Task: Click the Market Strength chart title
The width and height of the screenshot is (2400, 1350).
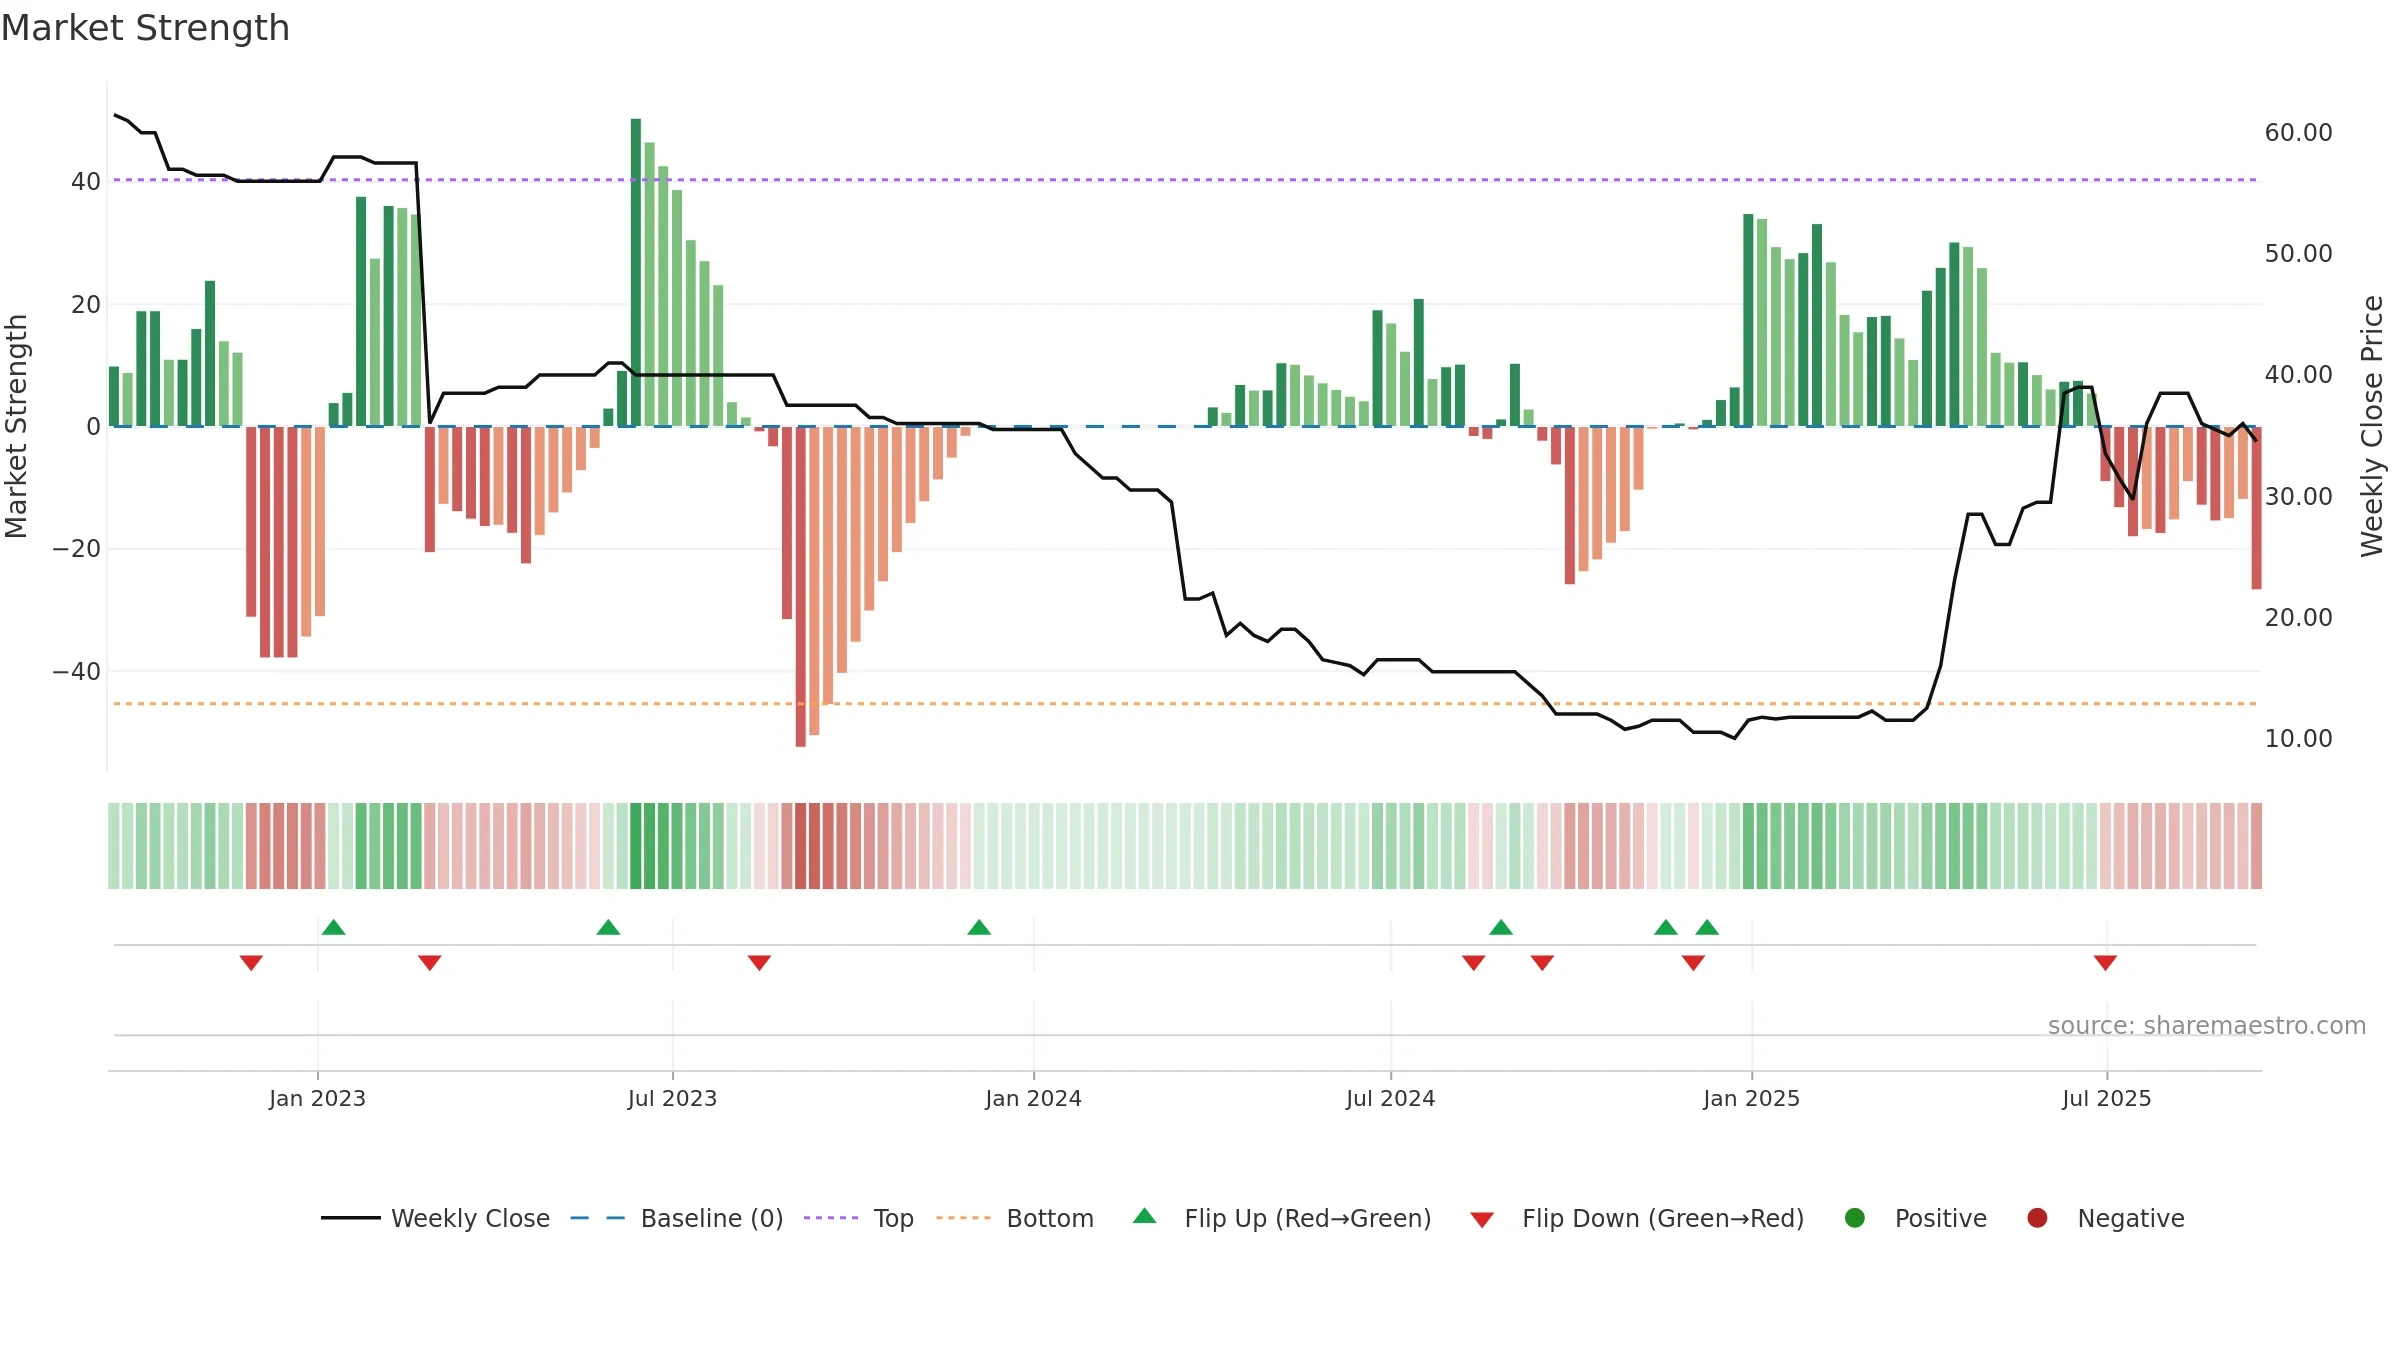Action: tap(145, 28)
